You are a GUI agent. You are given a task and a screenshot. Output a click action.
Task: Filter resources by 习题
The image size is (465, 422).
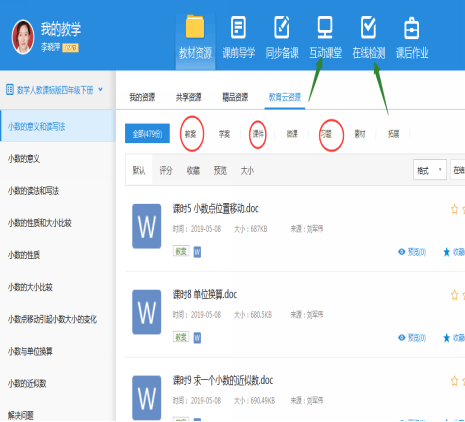(x=326, y=134)
